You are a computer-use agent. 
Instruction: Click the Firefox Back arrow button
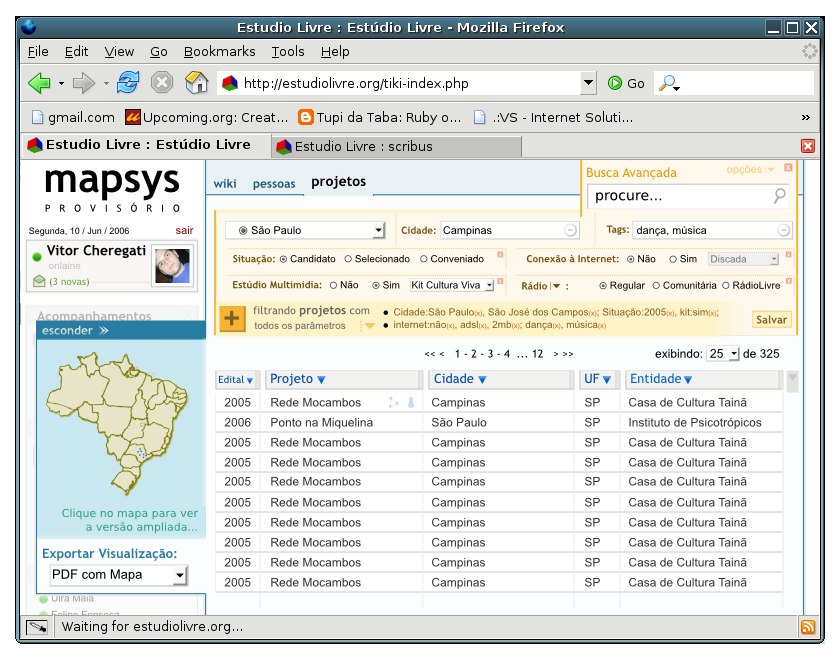[39, 83]
